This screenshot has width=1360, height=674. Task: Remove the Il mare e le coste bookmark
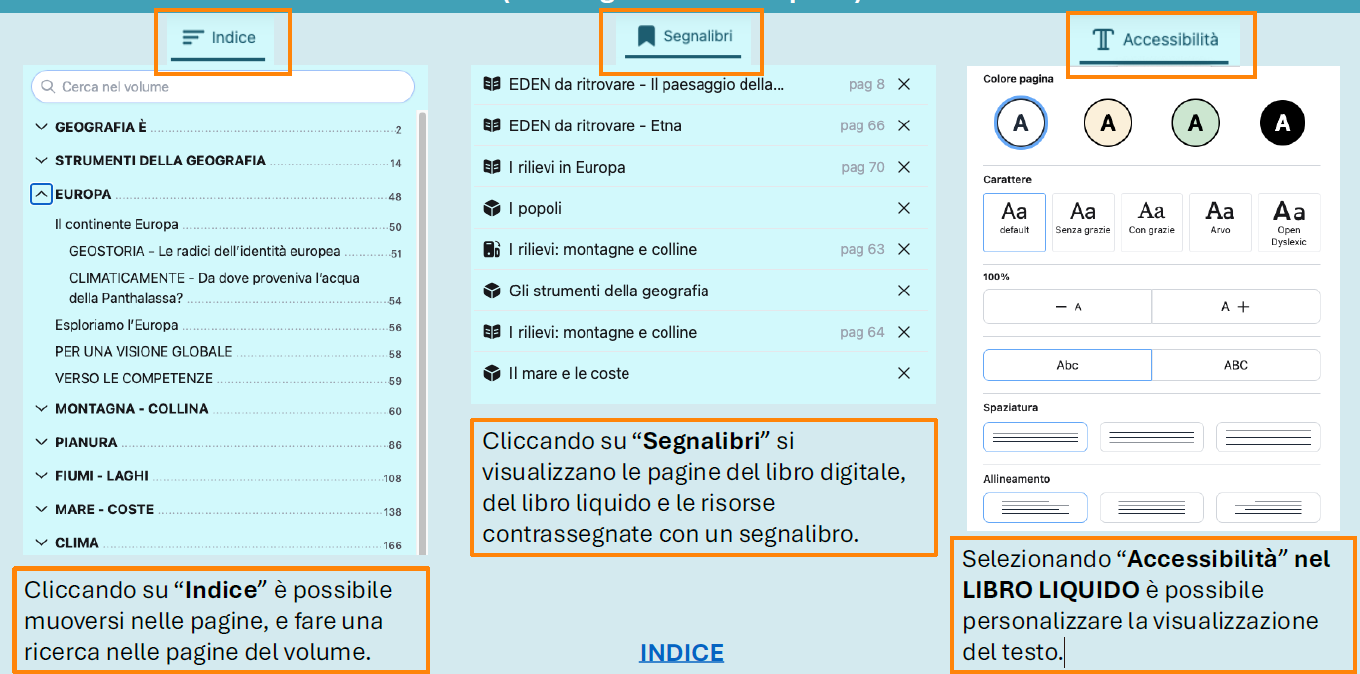(x=904, y=373)
